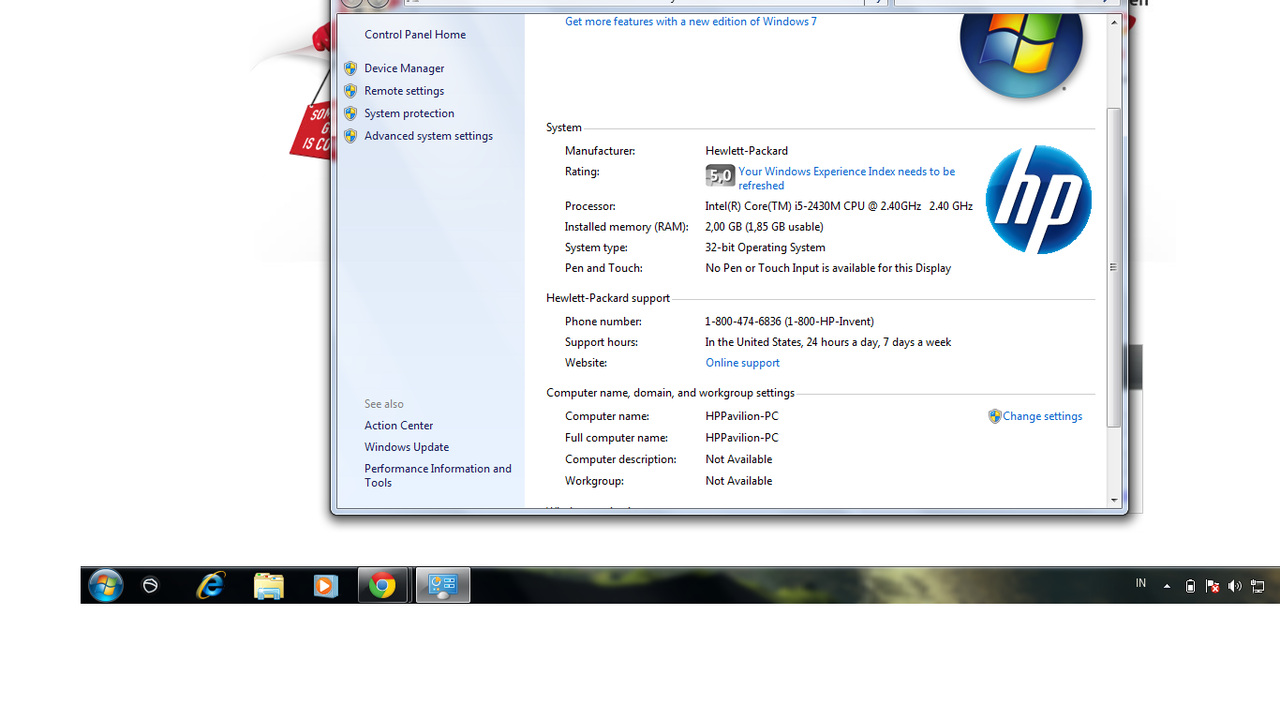1280x720 pixels.
Task: Open Device Manager from the sidebar
Action: pyautogui.click(x=404, y=68)
